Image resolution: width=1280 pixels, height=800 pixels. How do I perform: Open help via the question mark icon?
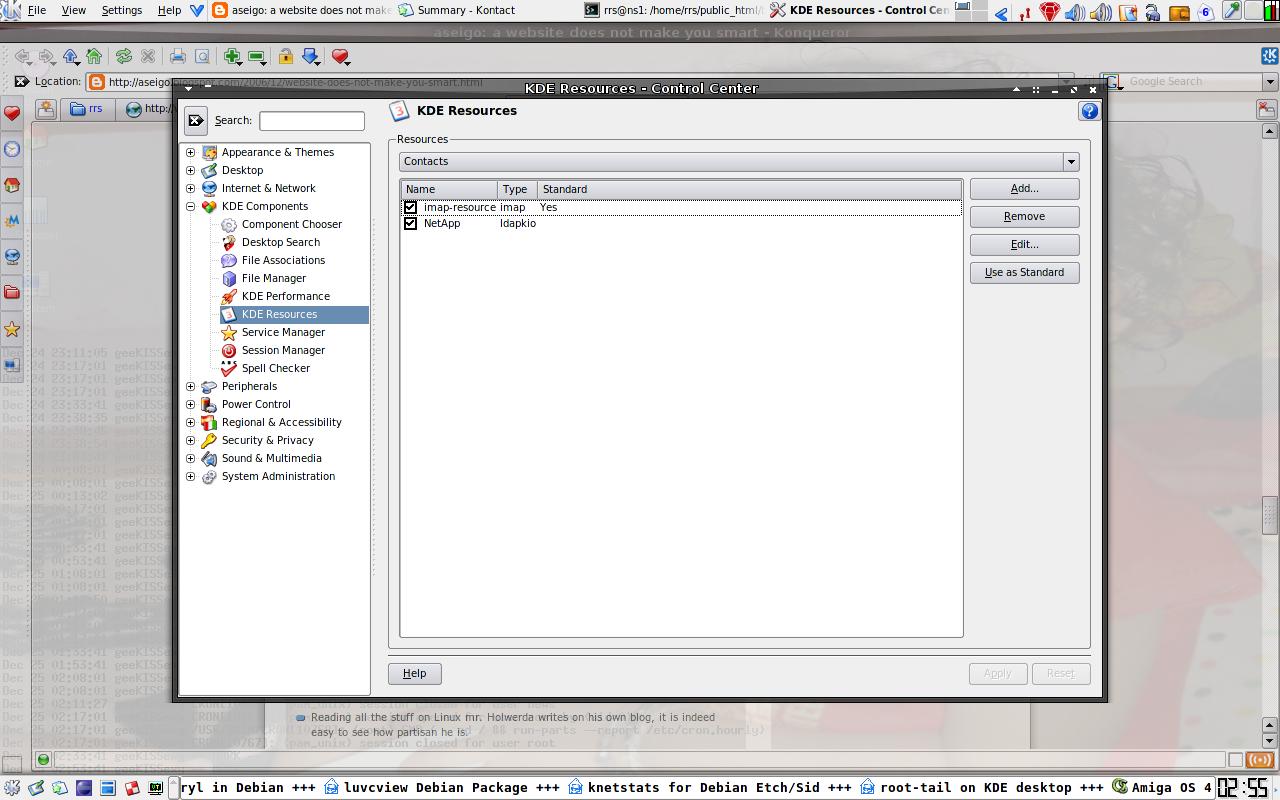click(x=1089, y=111)
